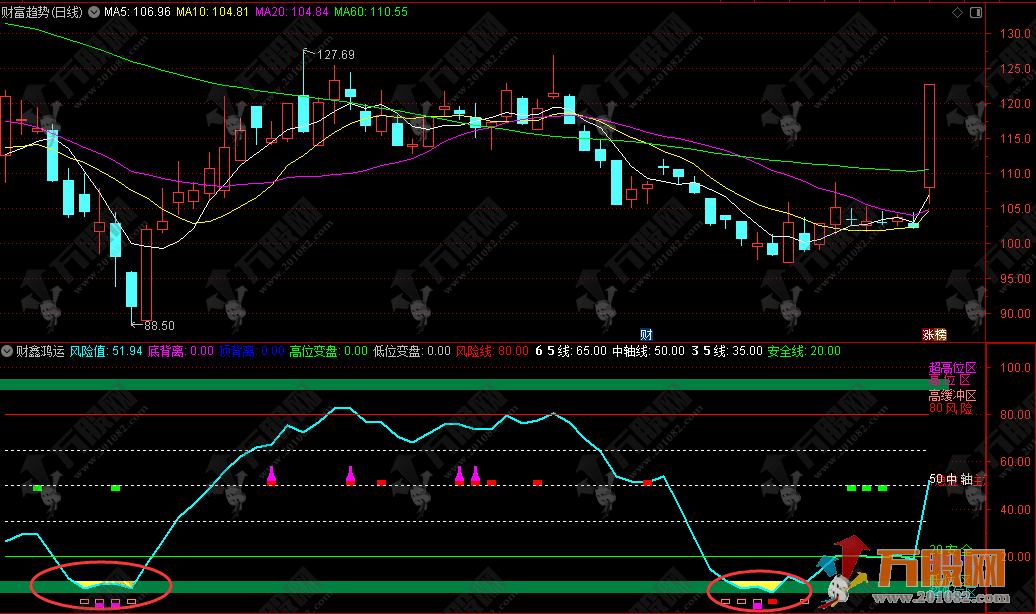Image resolution: width=1036 pixels, height=614 pixels.
Task: Click the 110.0 price axis label
Action: click(x=1015, y=174)
